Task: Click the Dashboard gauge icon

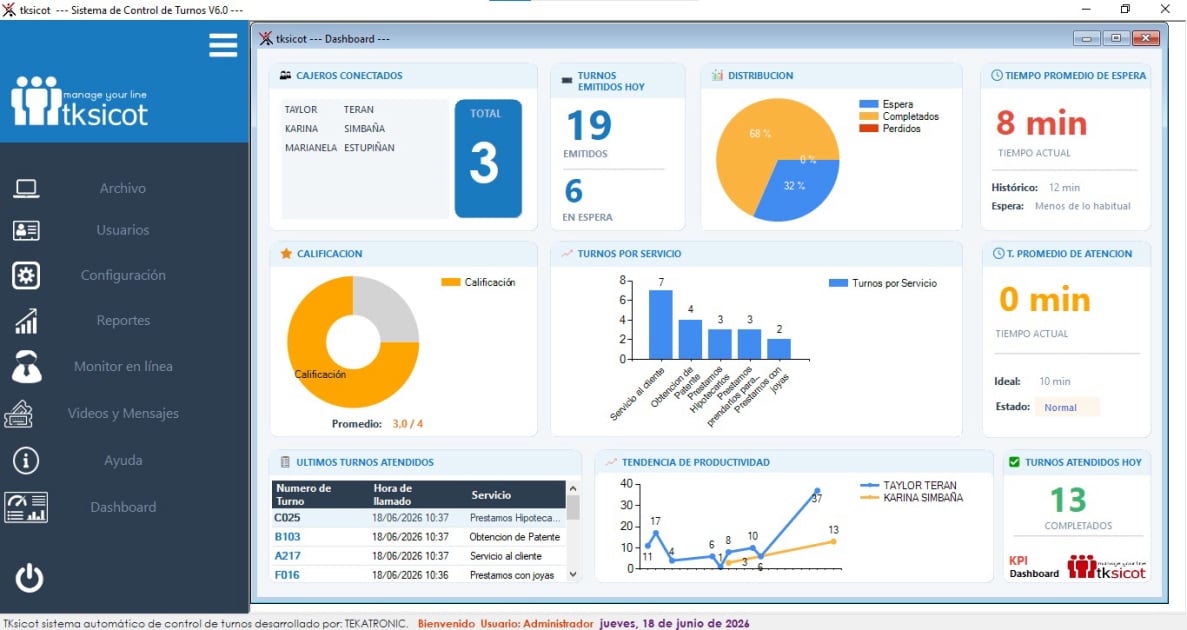Action: 26,507
